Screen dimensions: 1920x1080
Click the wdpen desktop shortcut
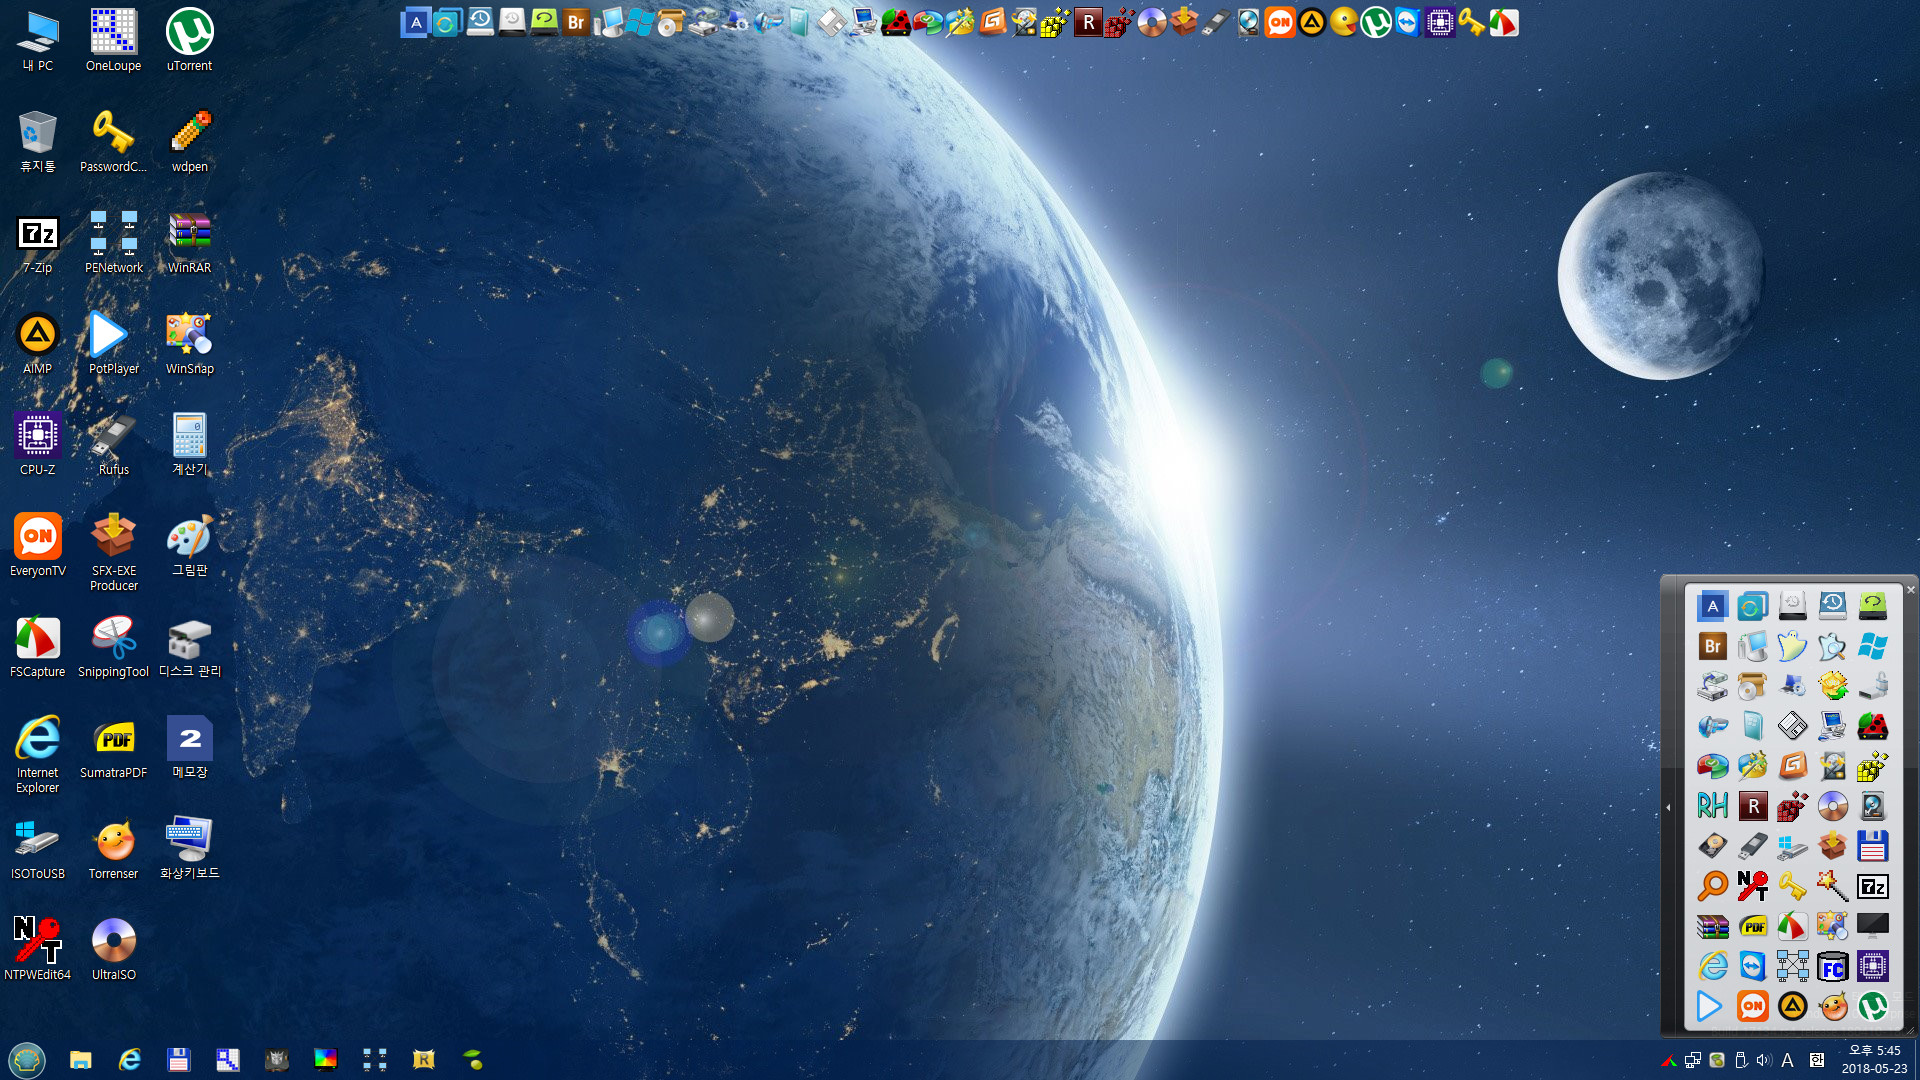click(189, 142)
